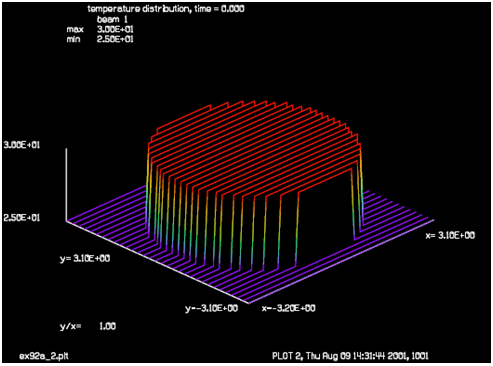Click the min 2.50E+01 value
Image resolution: width=493 pixels, height=366 pixels.
(115, 39)
